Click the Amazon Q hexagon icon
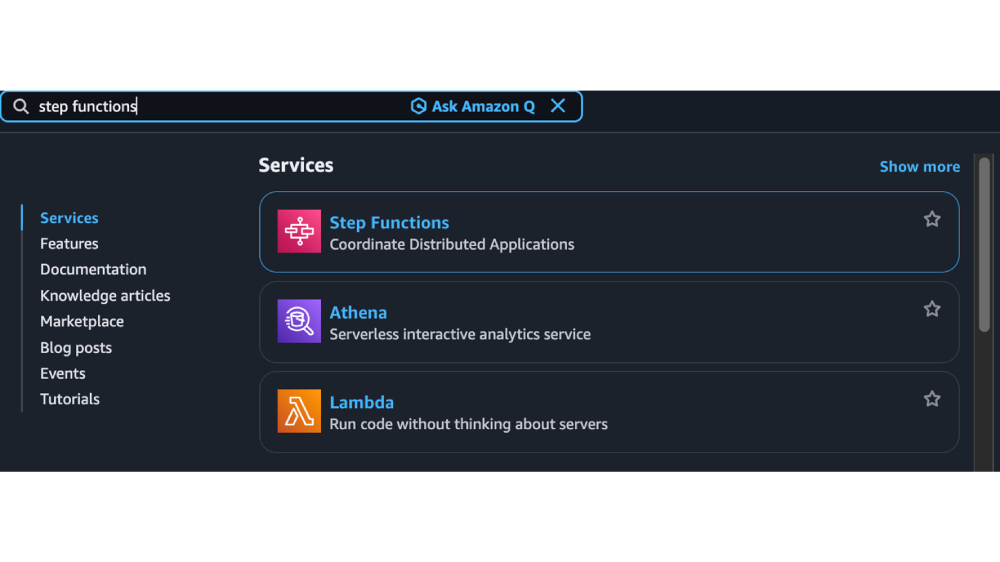Screen dimensions: 1000x562 (x=419, y=106)
